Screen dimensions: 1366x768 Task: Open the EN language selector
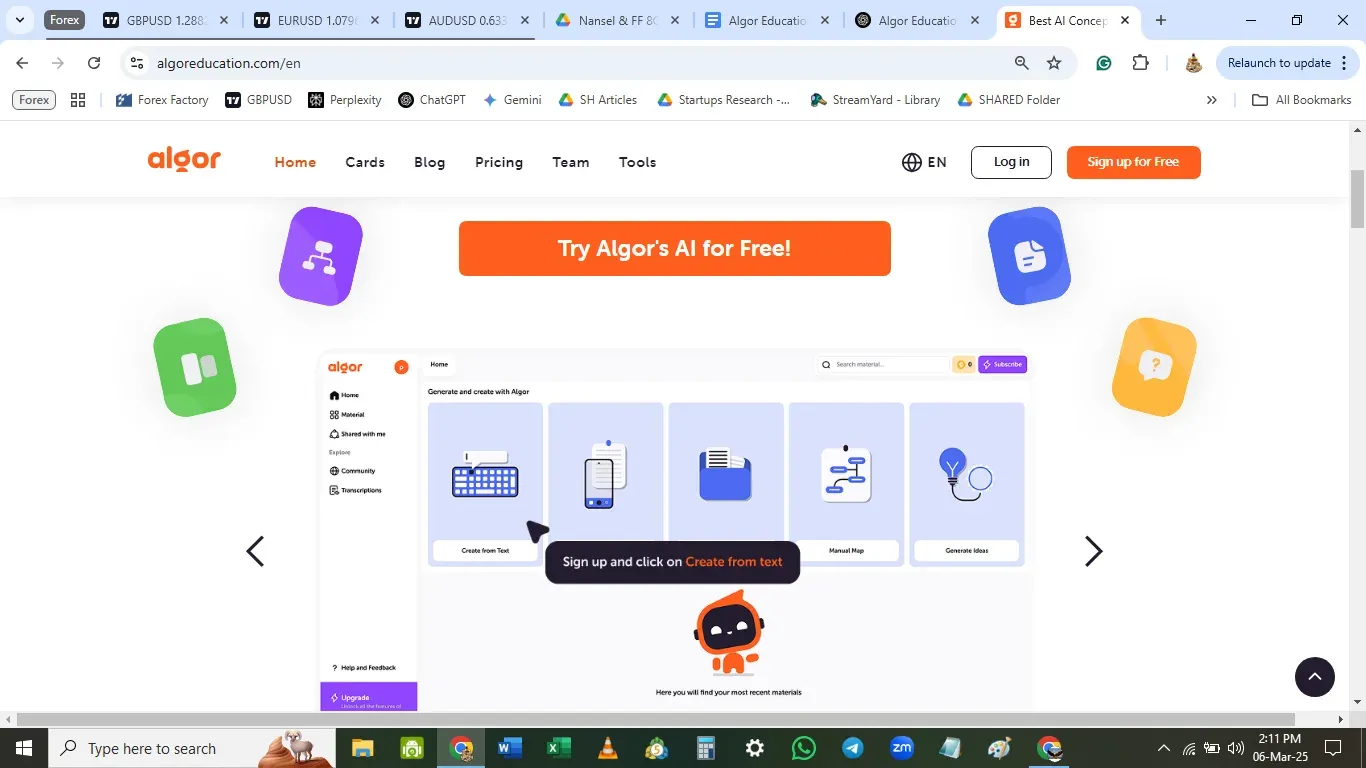924,162
